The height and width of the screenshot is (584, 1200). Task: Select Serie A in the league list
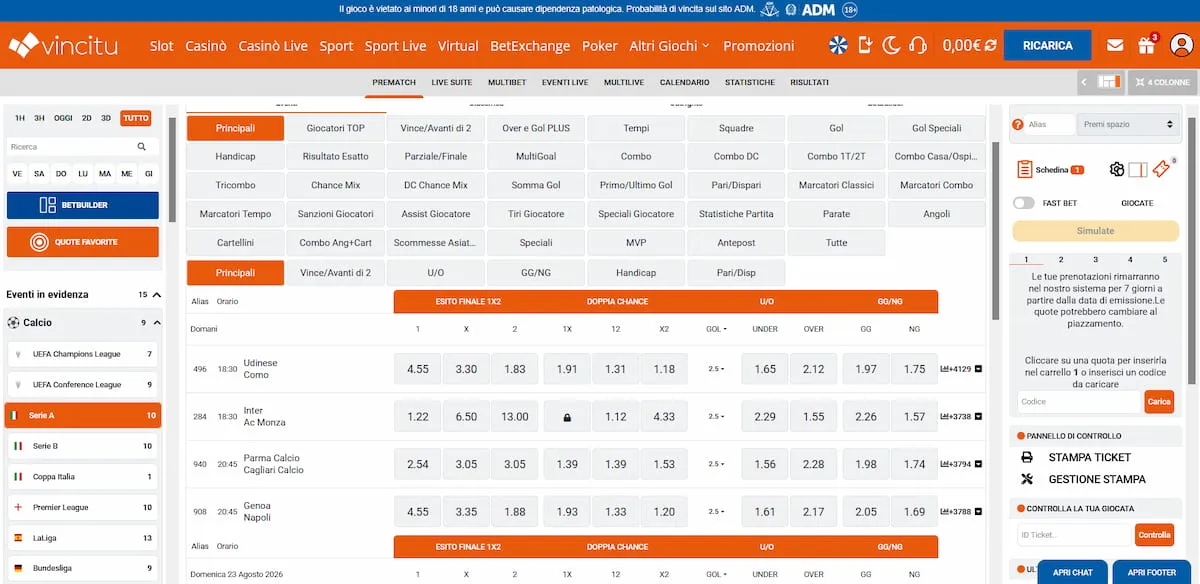point(83,415)
